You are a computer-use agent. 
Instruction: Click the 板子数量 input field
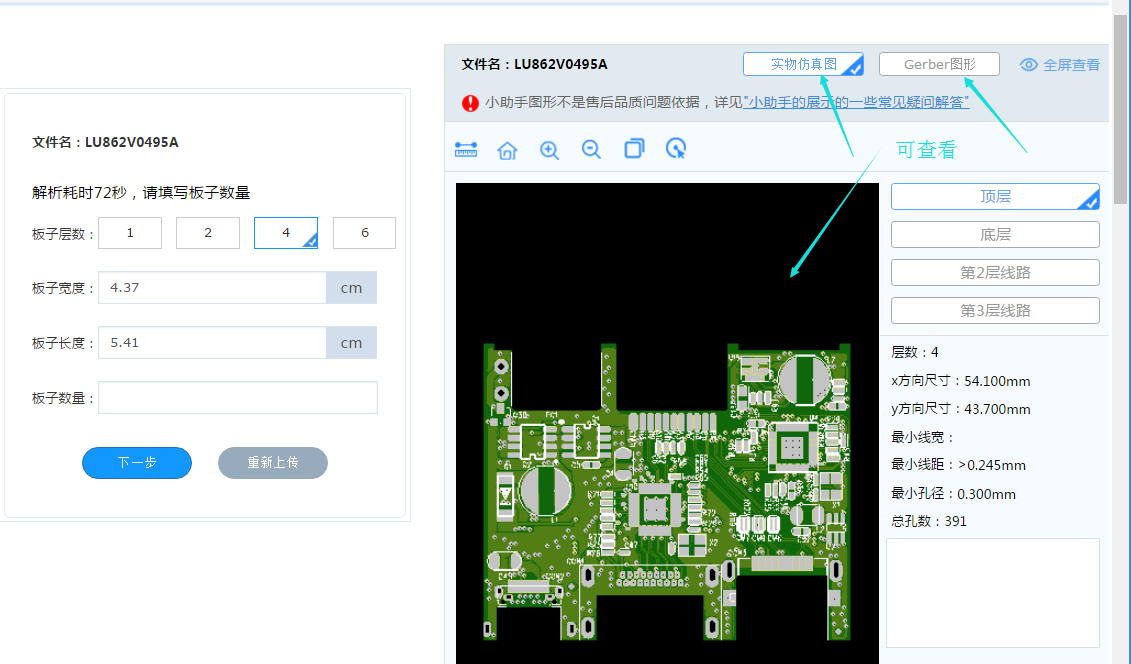[237, 397]
